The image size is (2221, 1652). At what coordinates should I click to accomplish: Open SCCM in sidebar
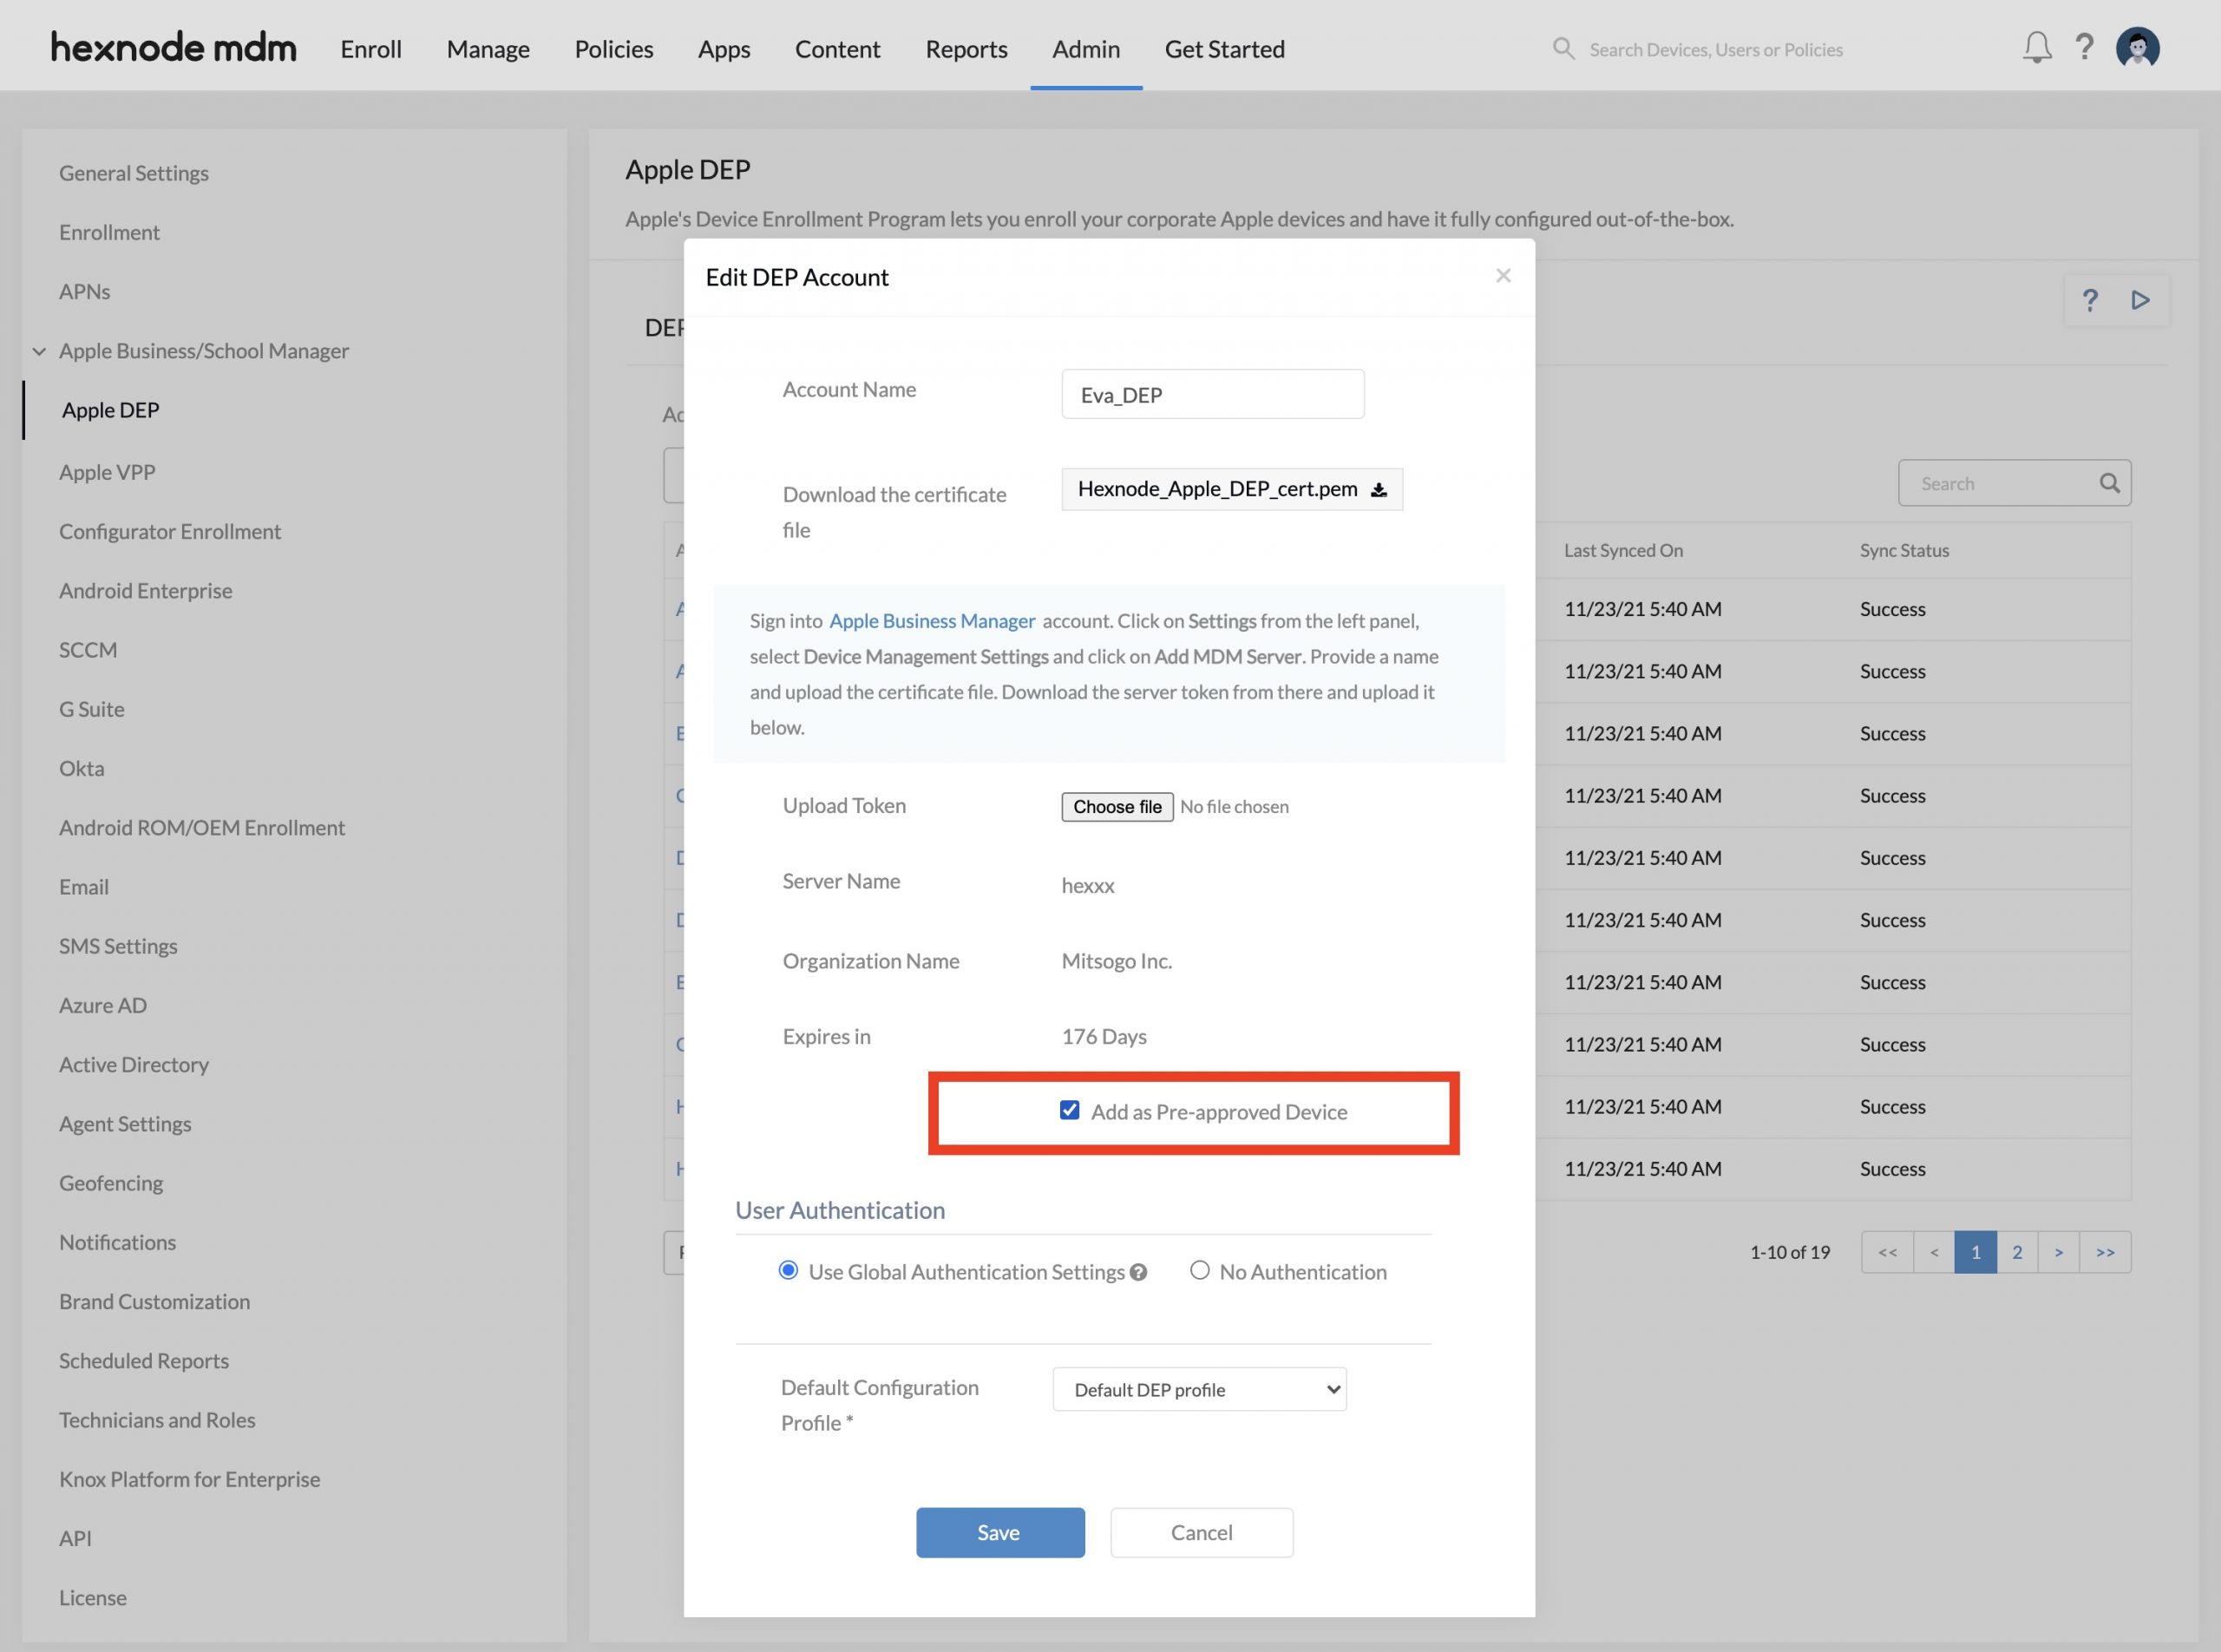tap(88, 650)
